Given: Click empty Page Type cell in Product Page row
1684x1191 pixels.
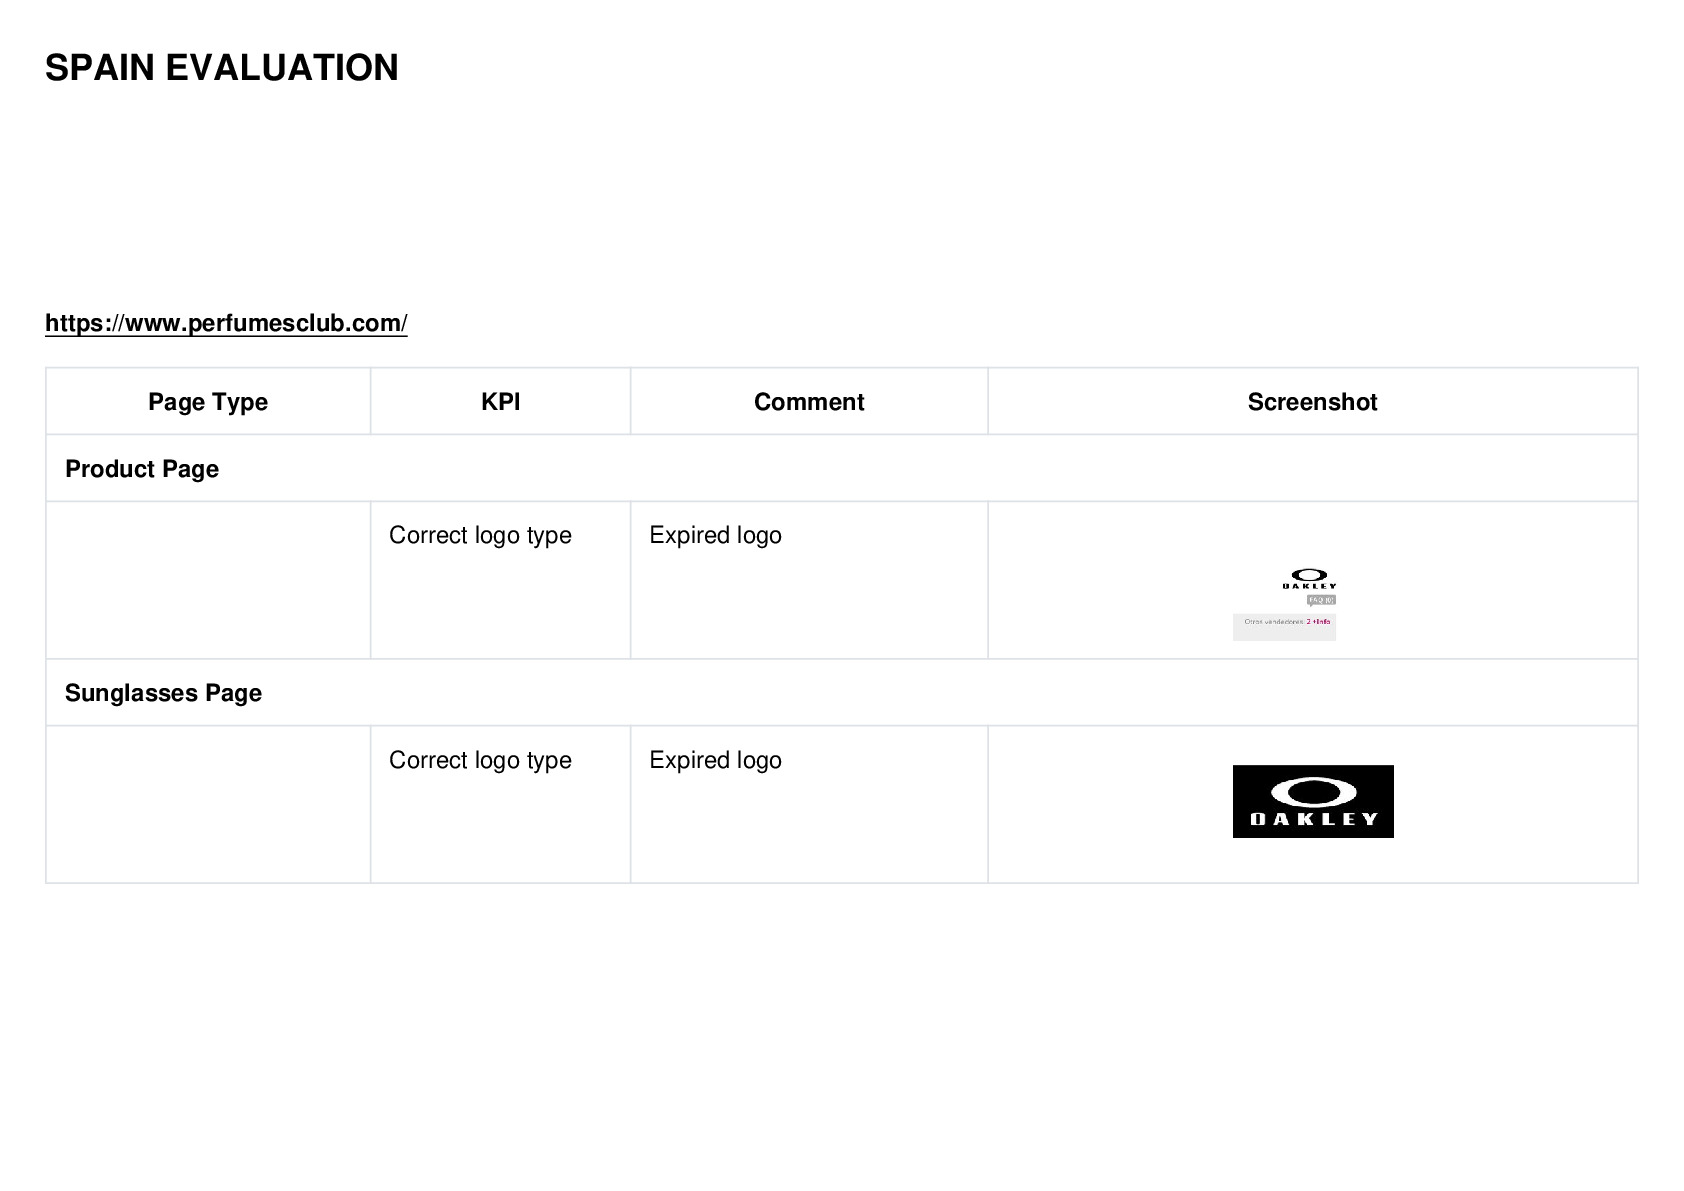Looking at the screenshot, I should pos(208,580).
